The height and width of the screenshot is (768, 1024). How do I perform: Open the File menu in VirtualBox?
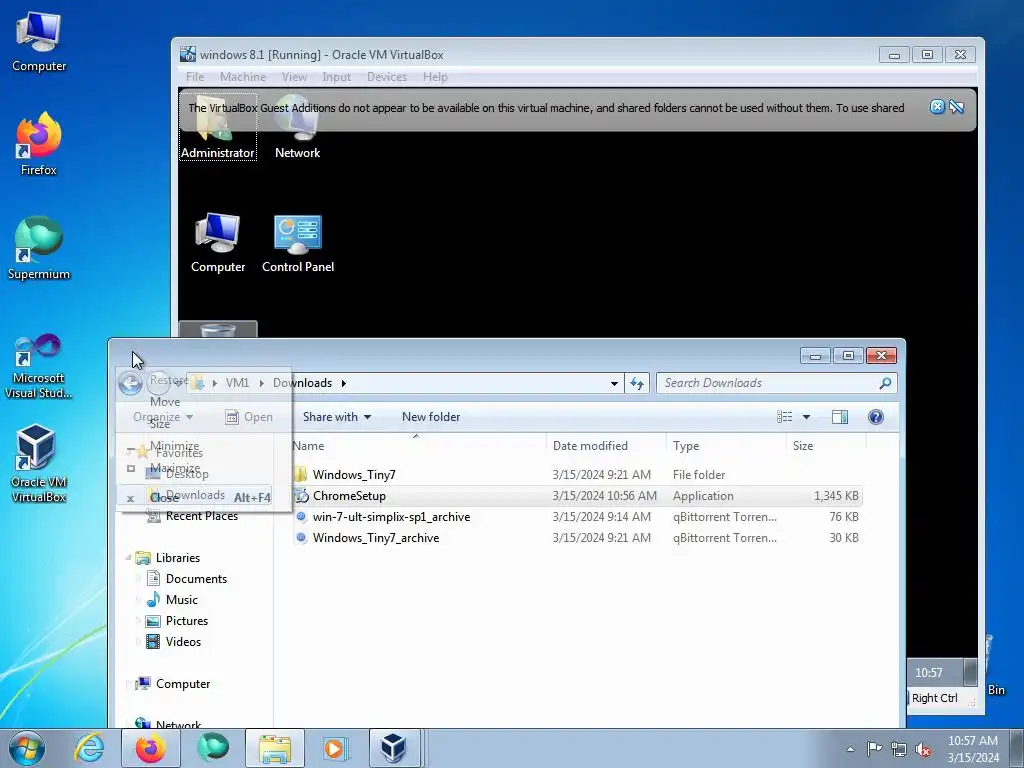point(195,77)
